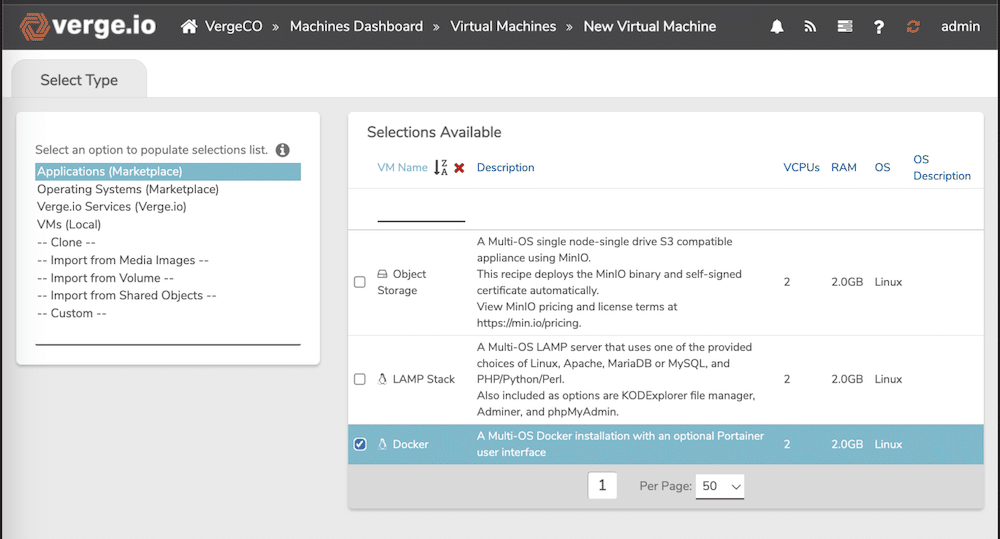Click page number 1 button
Viewport: 1000px width, 539px height.
[x=602, y=486]
